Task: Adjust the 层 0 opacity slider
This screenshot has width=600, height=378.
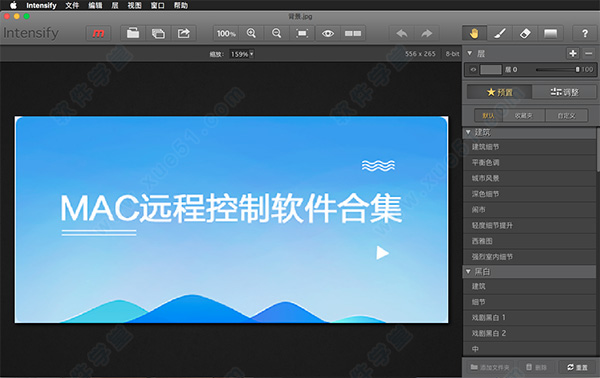Action: coord(558,70)
